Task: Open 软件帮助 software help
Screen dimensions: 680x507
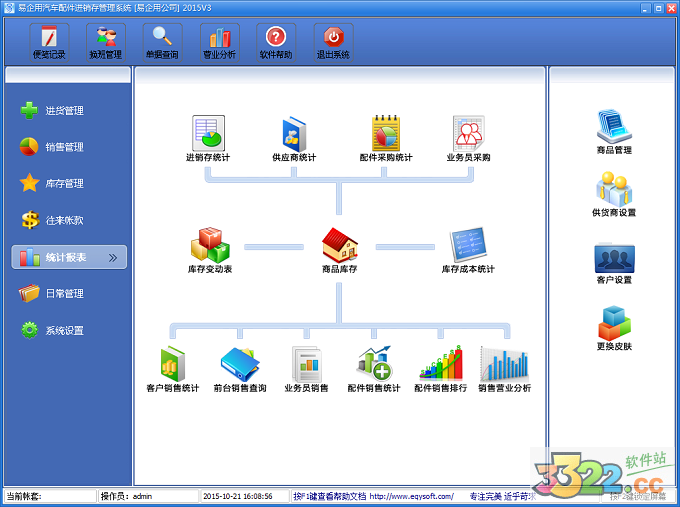Action: 276,43
